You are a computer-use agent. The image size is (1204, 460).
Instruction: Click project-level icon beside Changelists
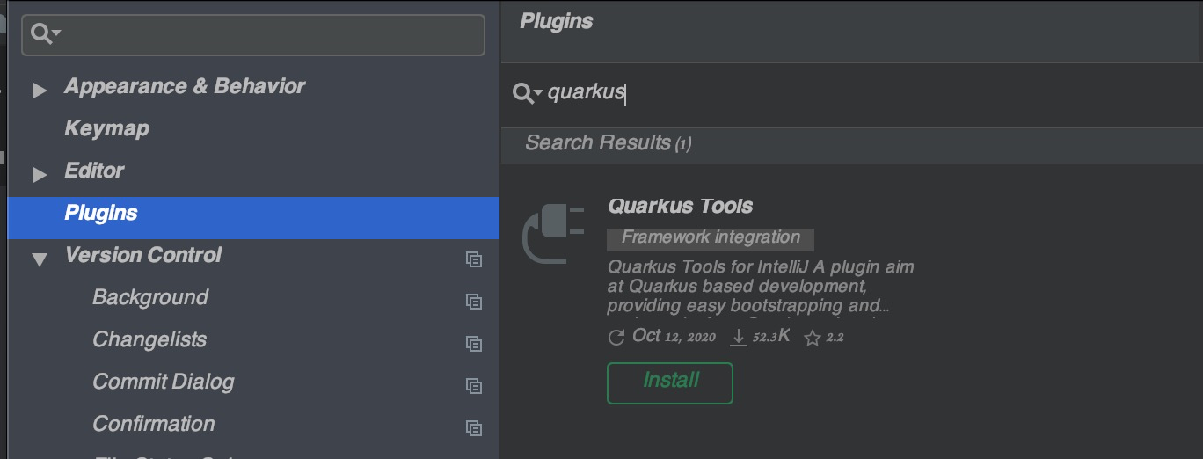coord(474,342)
